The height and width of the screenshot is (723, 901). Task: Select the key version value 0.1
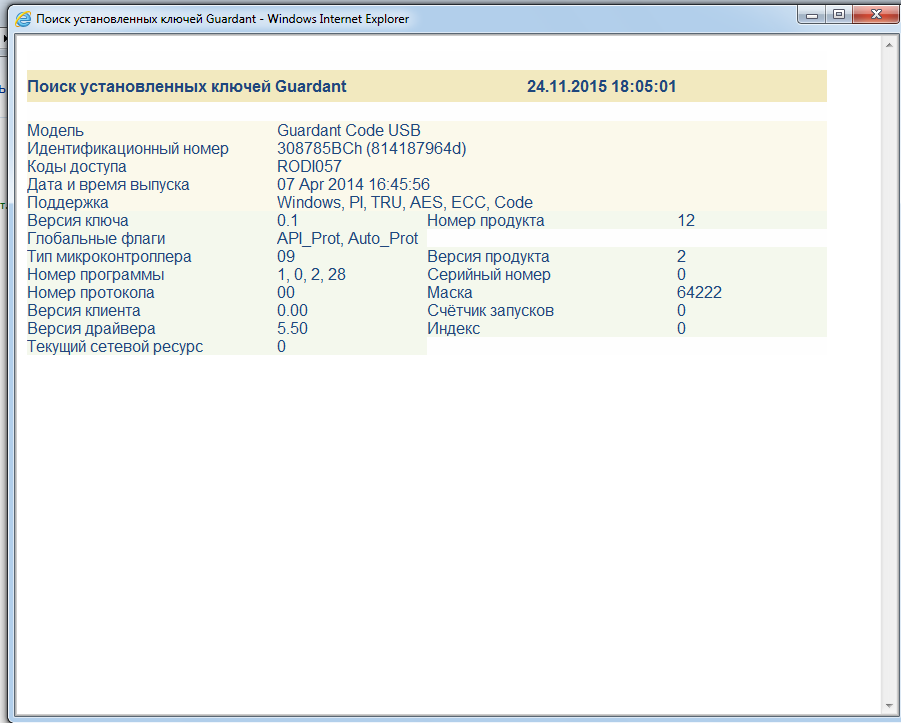[x=288, y=221]
